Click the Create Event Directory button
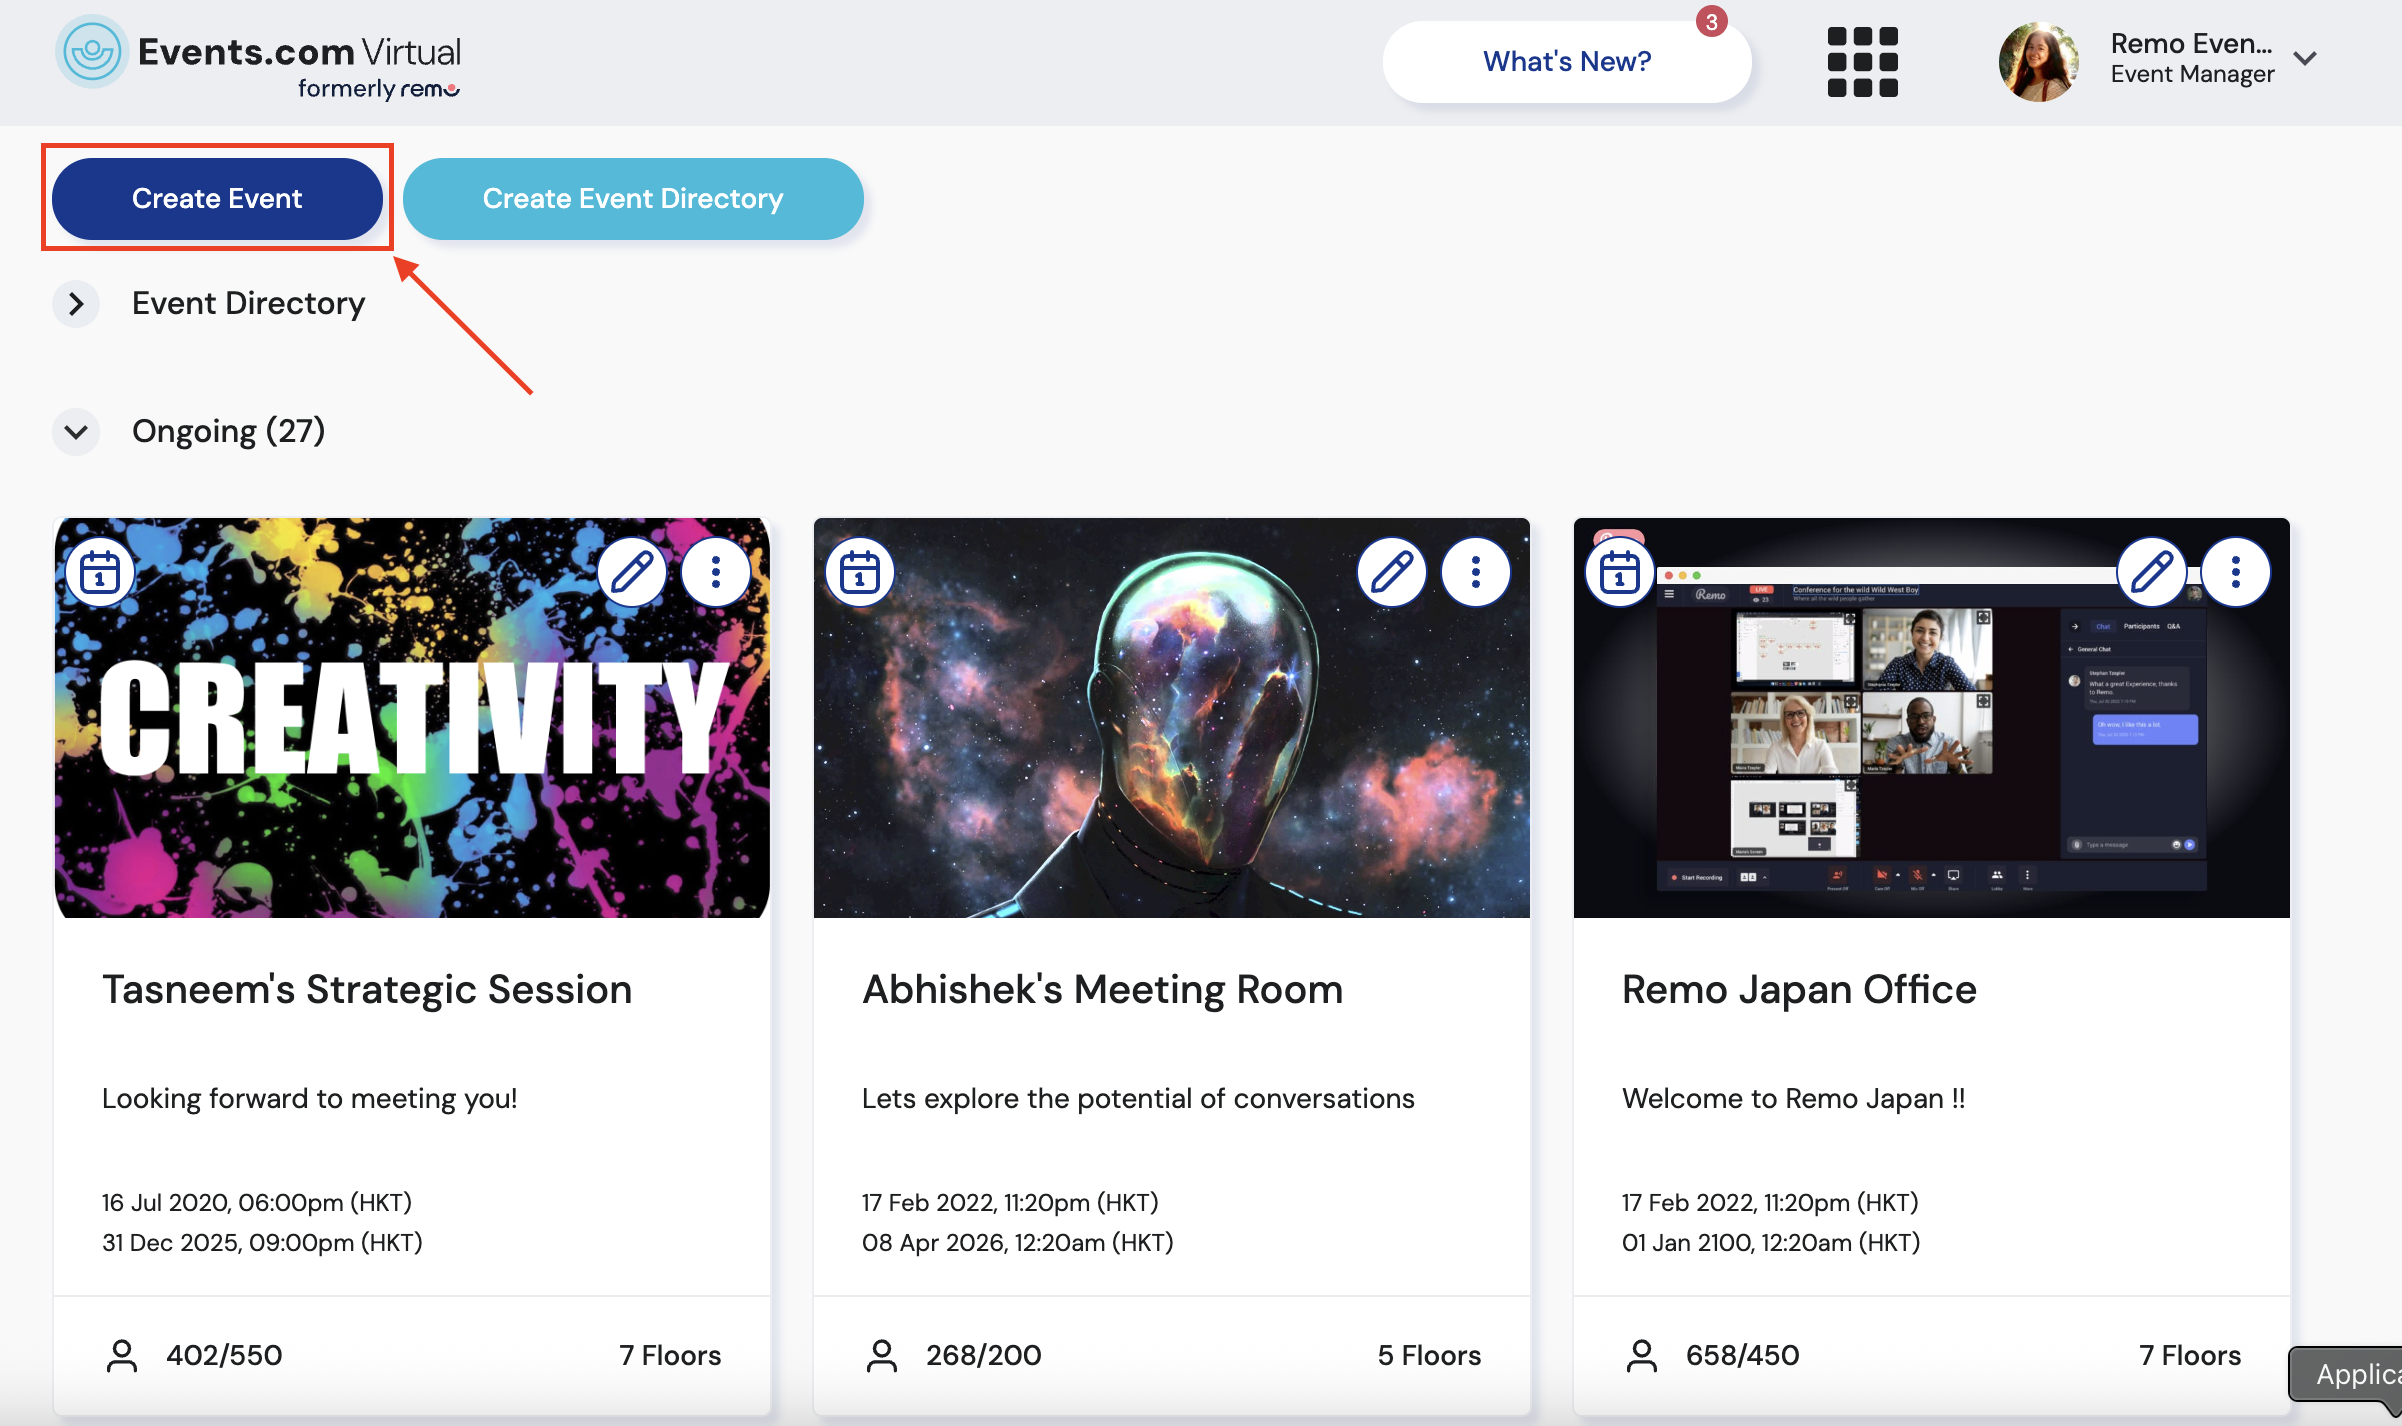 point(633,198)
